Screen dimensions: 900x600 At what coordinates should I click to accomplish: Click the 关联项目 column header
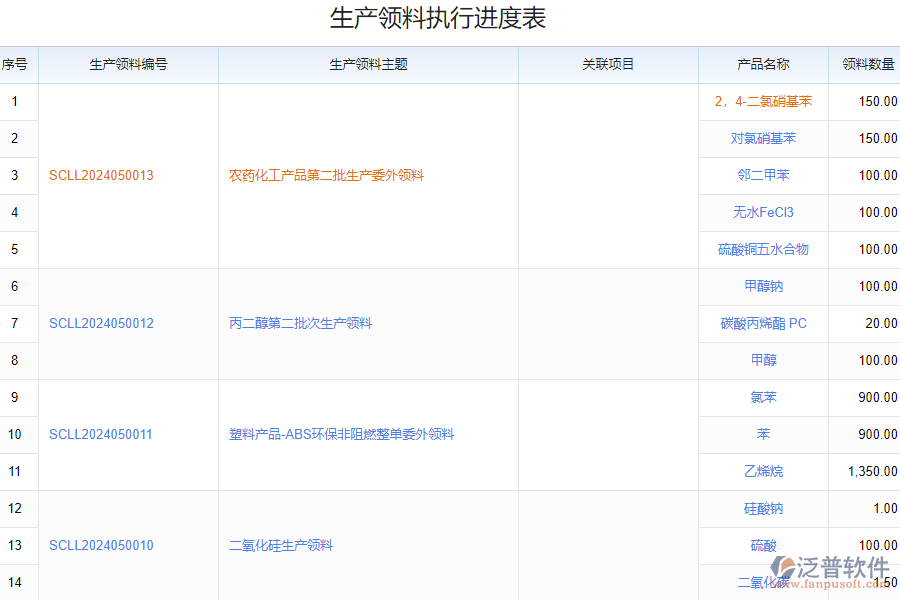point(608,65)
